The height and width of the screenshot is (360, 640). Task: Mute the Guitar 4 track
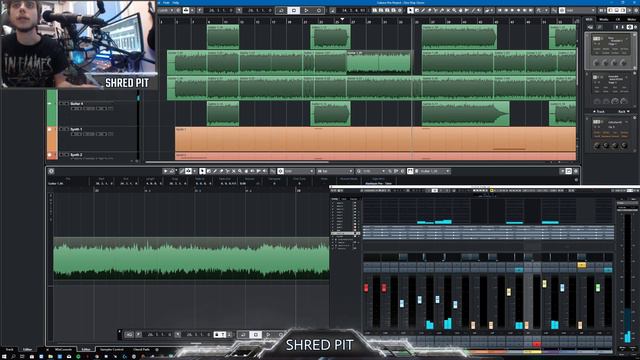coord(62,104)
